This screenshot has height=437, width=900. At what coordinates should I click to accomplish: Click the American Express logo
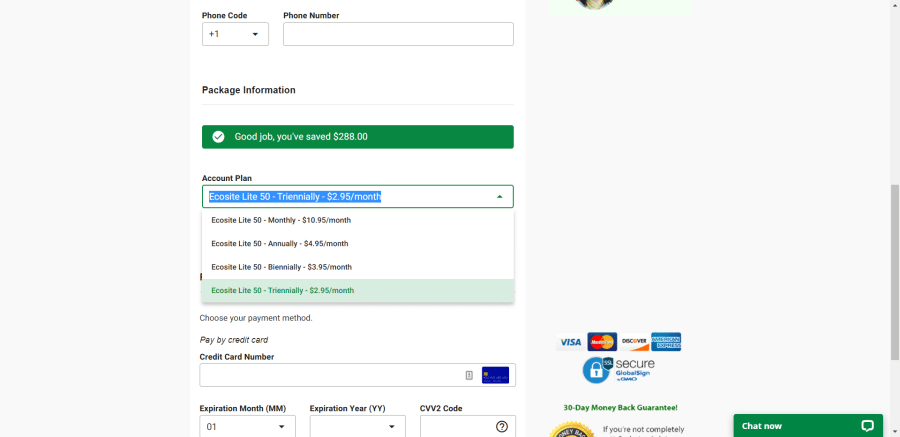(x=666, y=342)
